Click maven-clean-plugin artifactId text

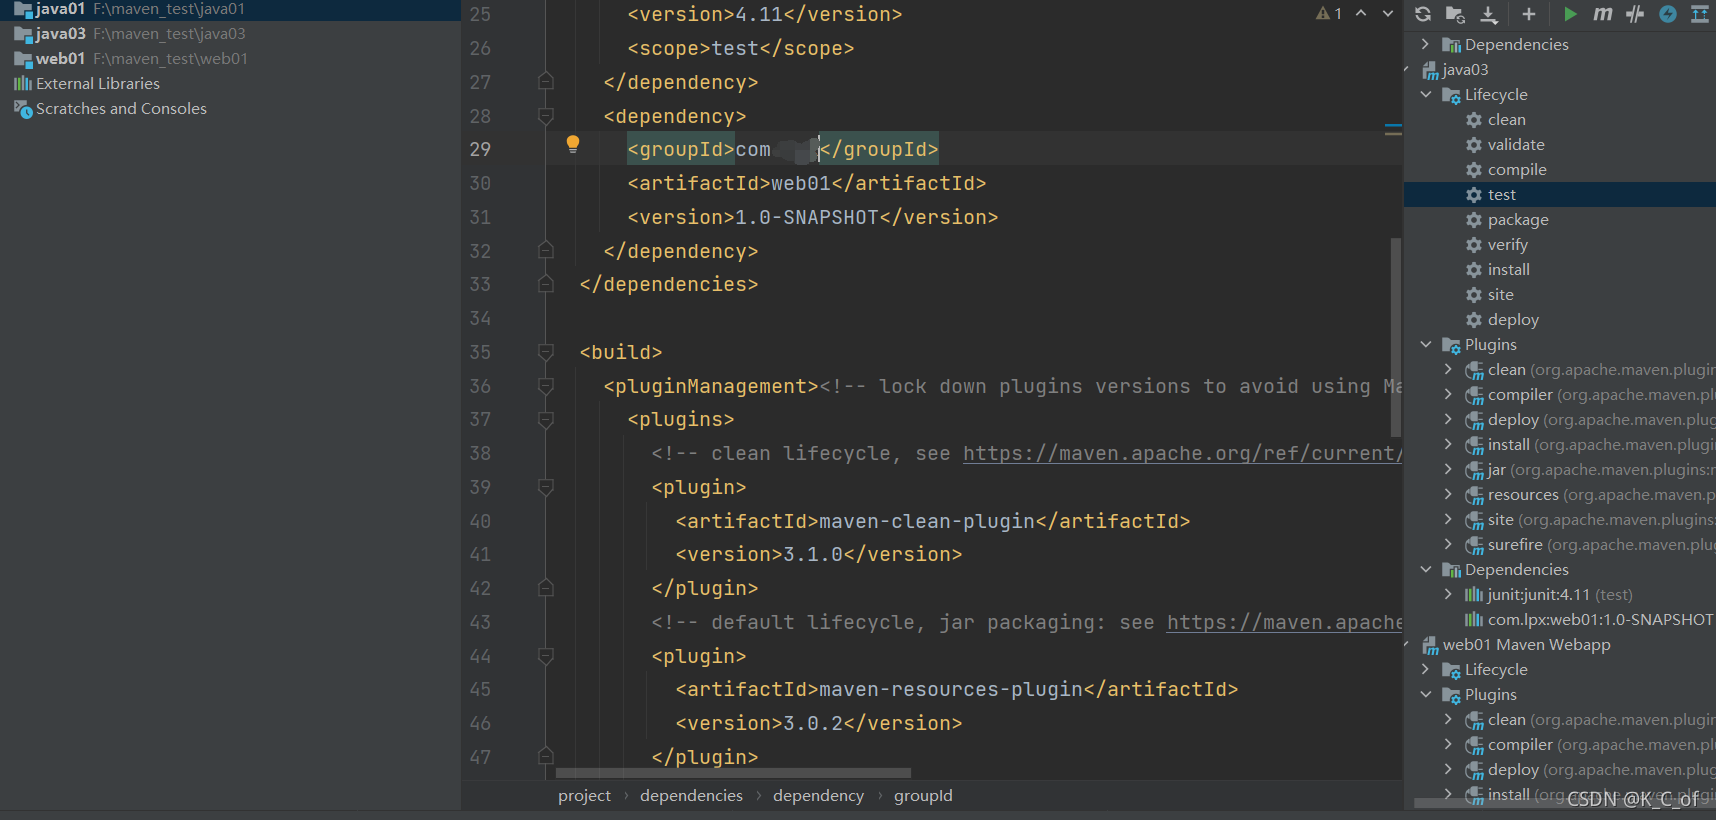[x=927, y=522]
